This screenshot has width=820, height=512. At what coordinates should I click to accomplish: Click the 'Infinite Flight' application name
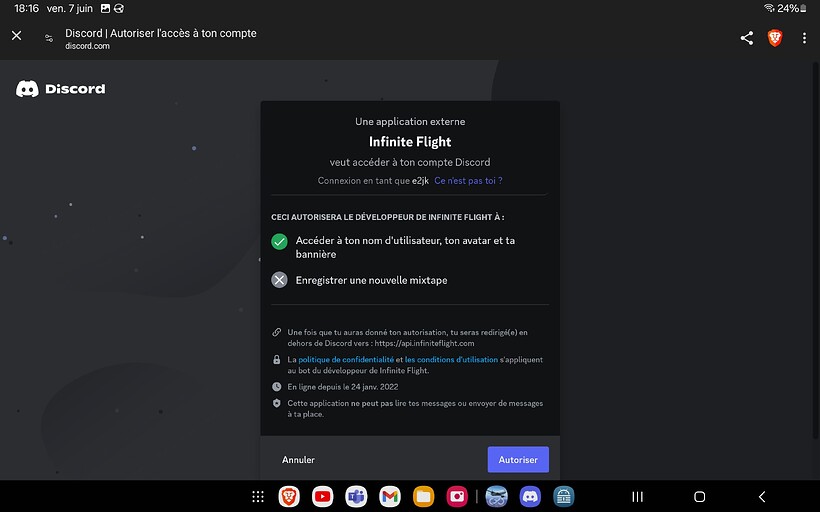tap(410, 142)
